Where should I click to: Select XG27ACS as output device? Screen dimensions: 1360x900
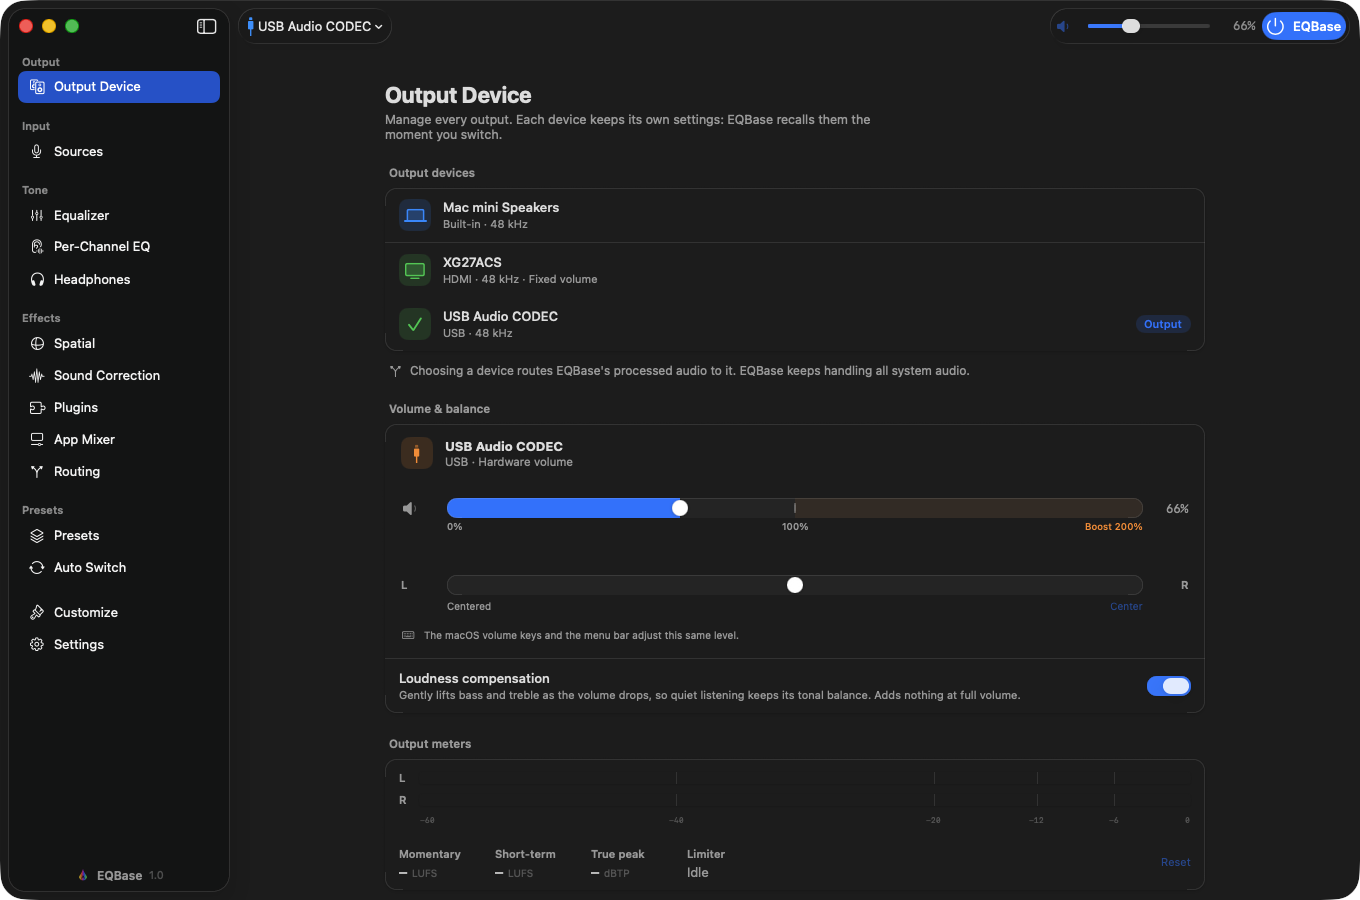[x=794, y=270]
